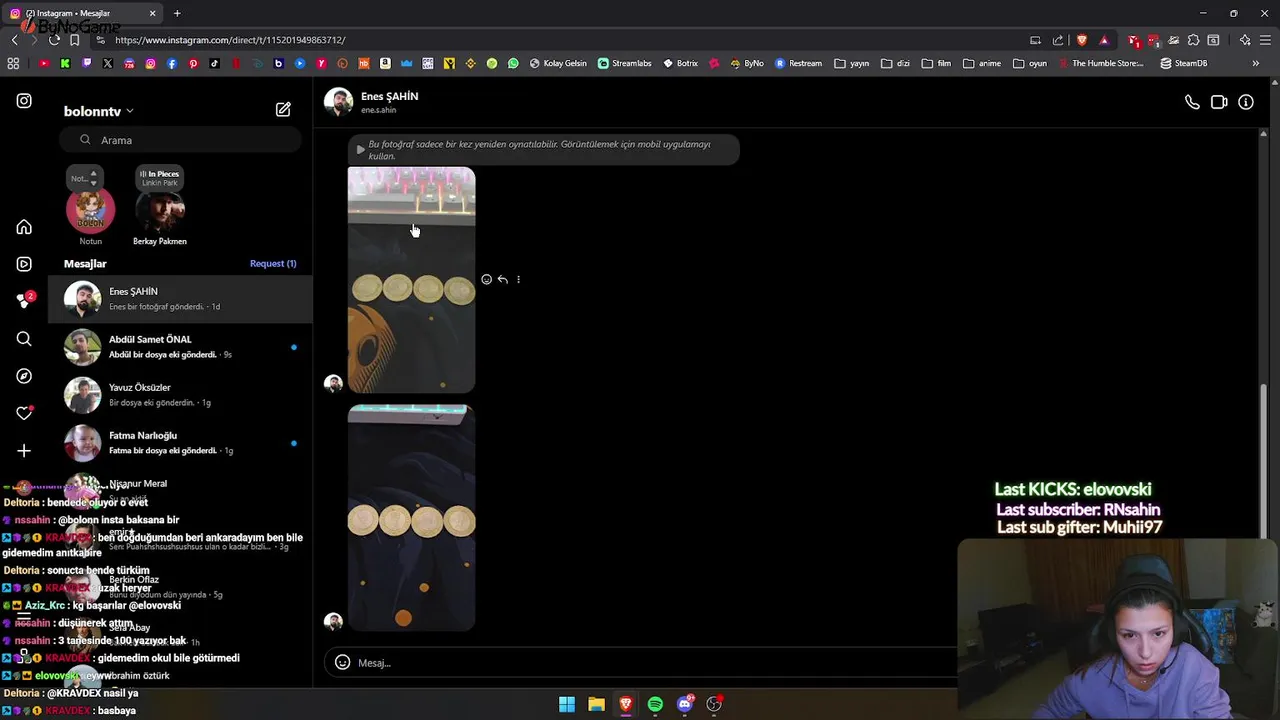This screenshot has height=720, width=1280.
Task: Open Messages icon with notification badge
Action: coord(24,301)
